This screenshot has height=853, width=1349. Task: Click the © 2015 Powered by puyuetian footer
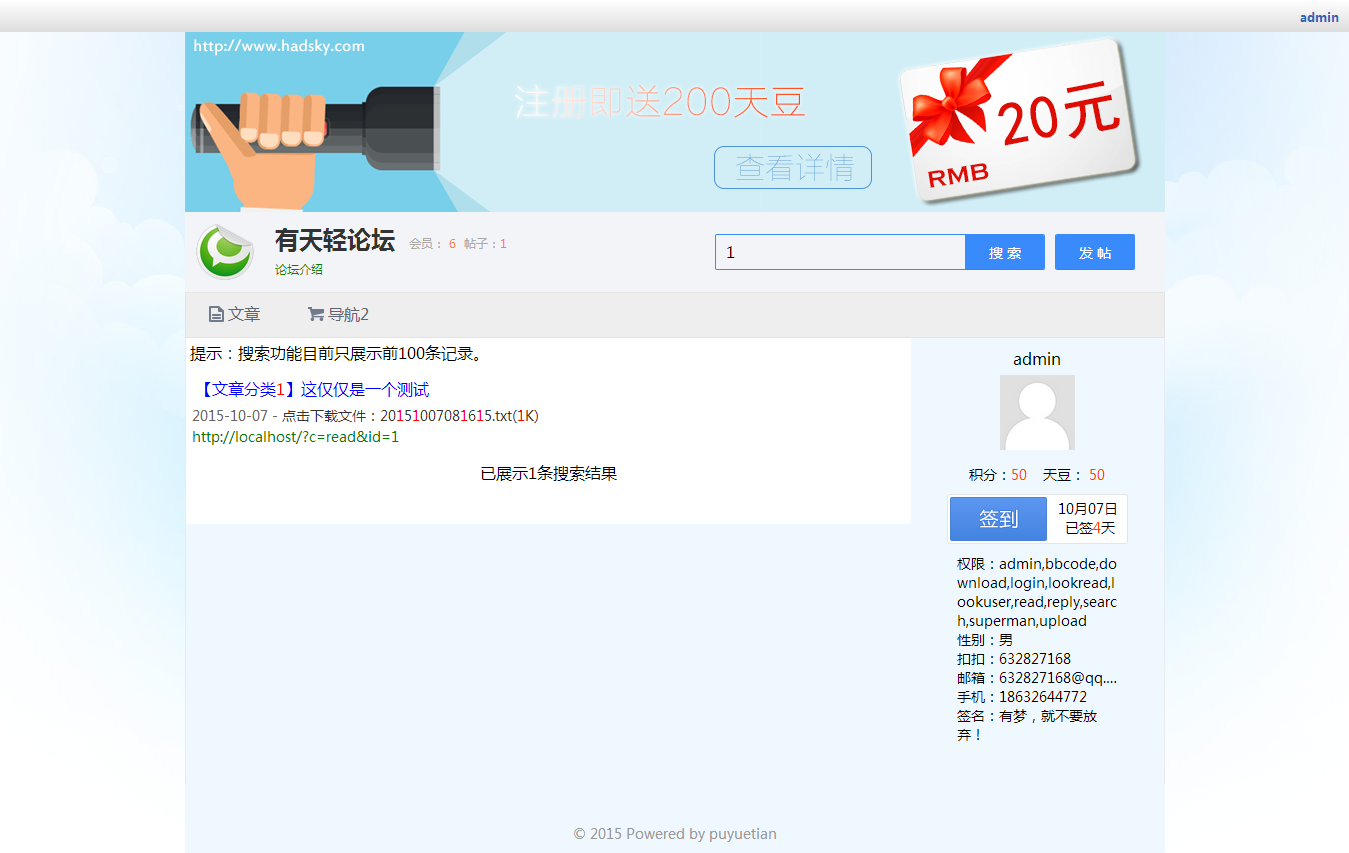675,834
